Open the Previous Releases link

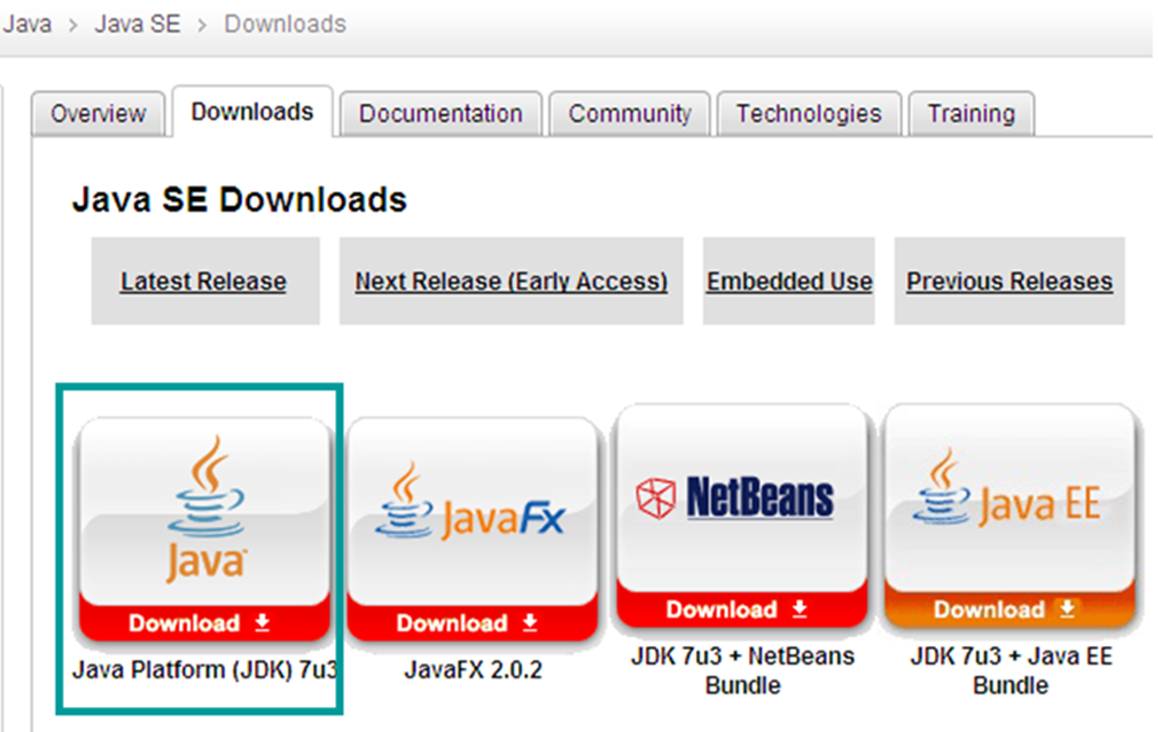(1010, 281)
